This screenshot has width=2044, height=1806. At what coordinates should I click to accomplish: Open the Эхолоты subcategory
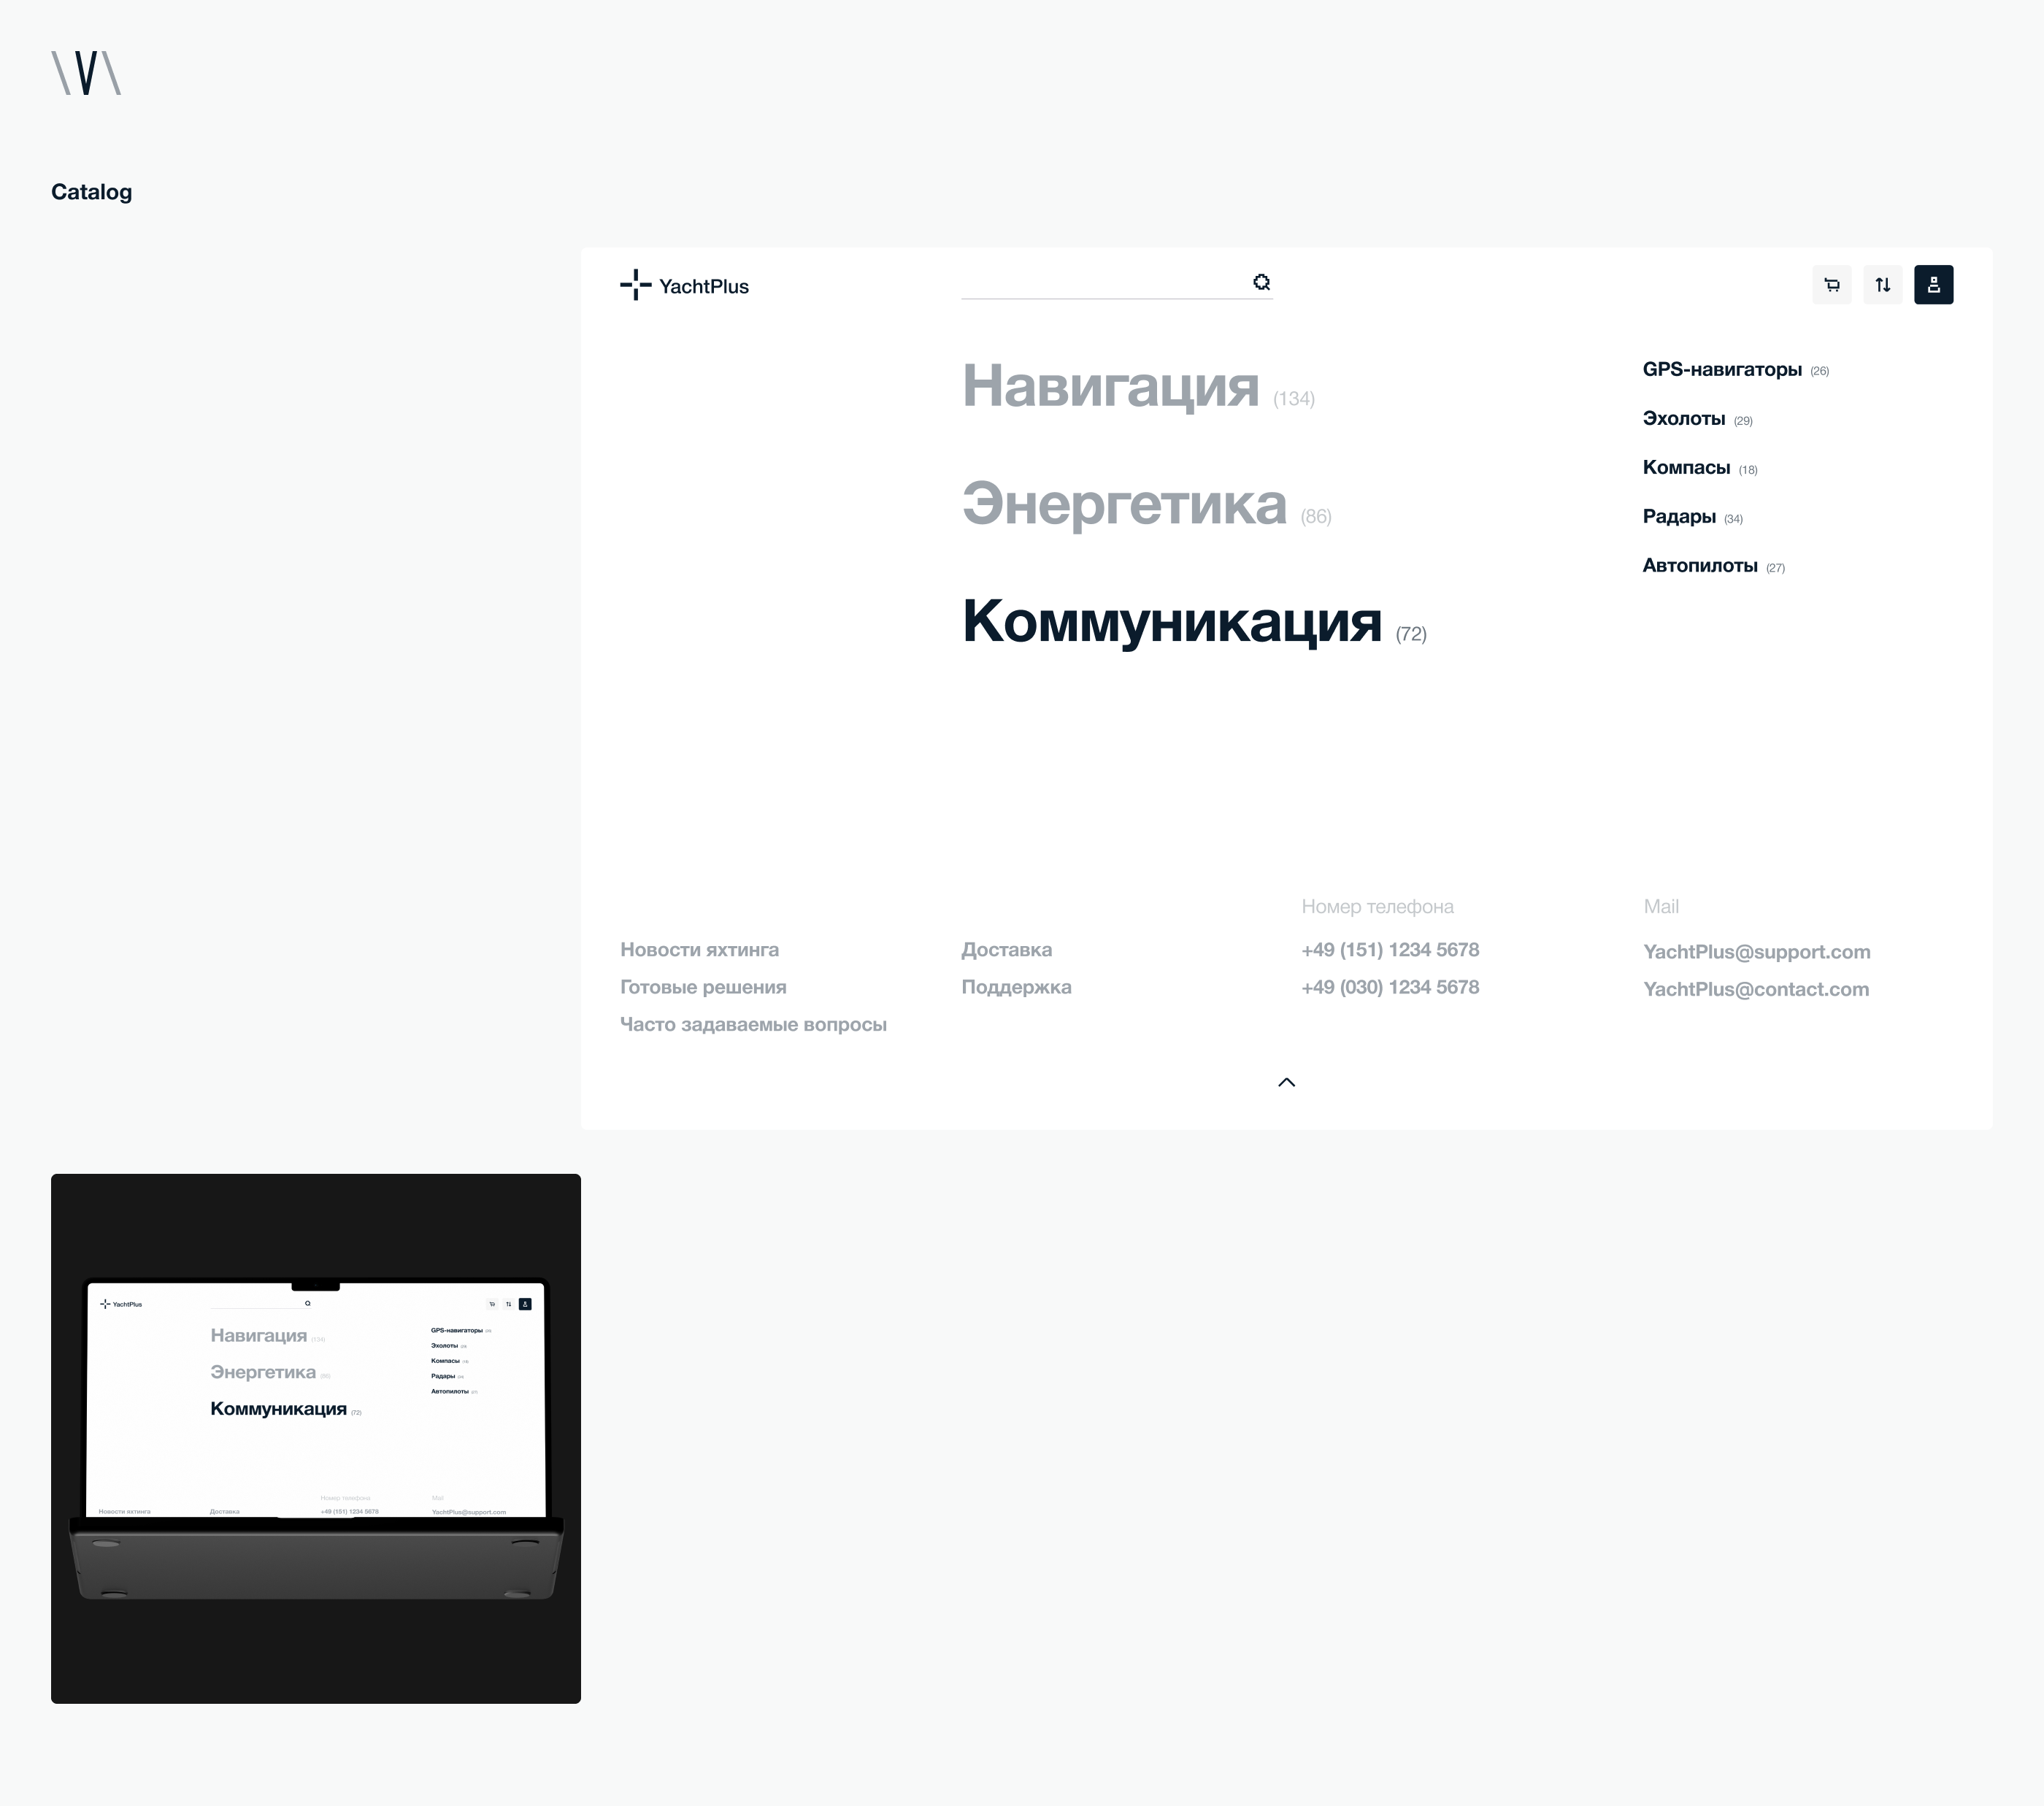point(1683,419)
